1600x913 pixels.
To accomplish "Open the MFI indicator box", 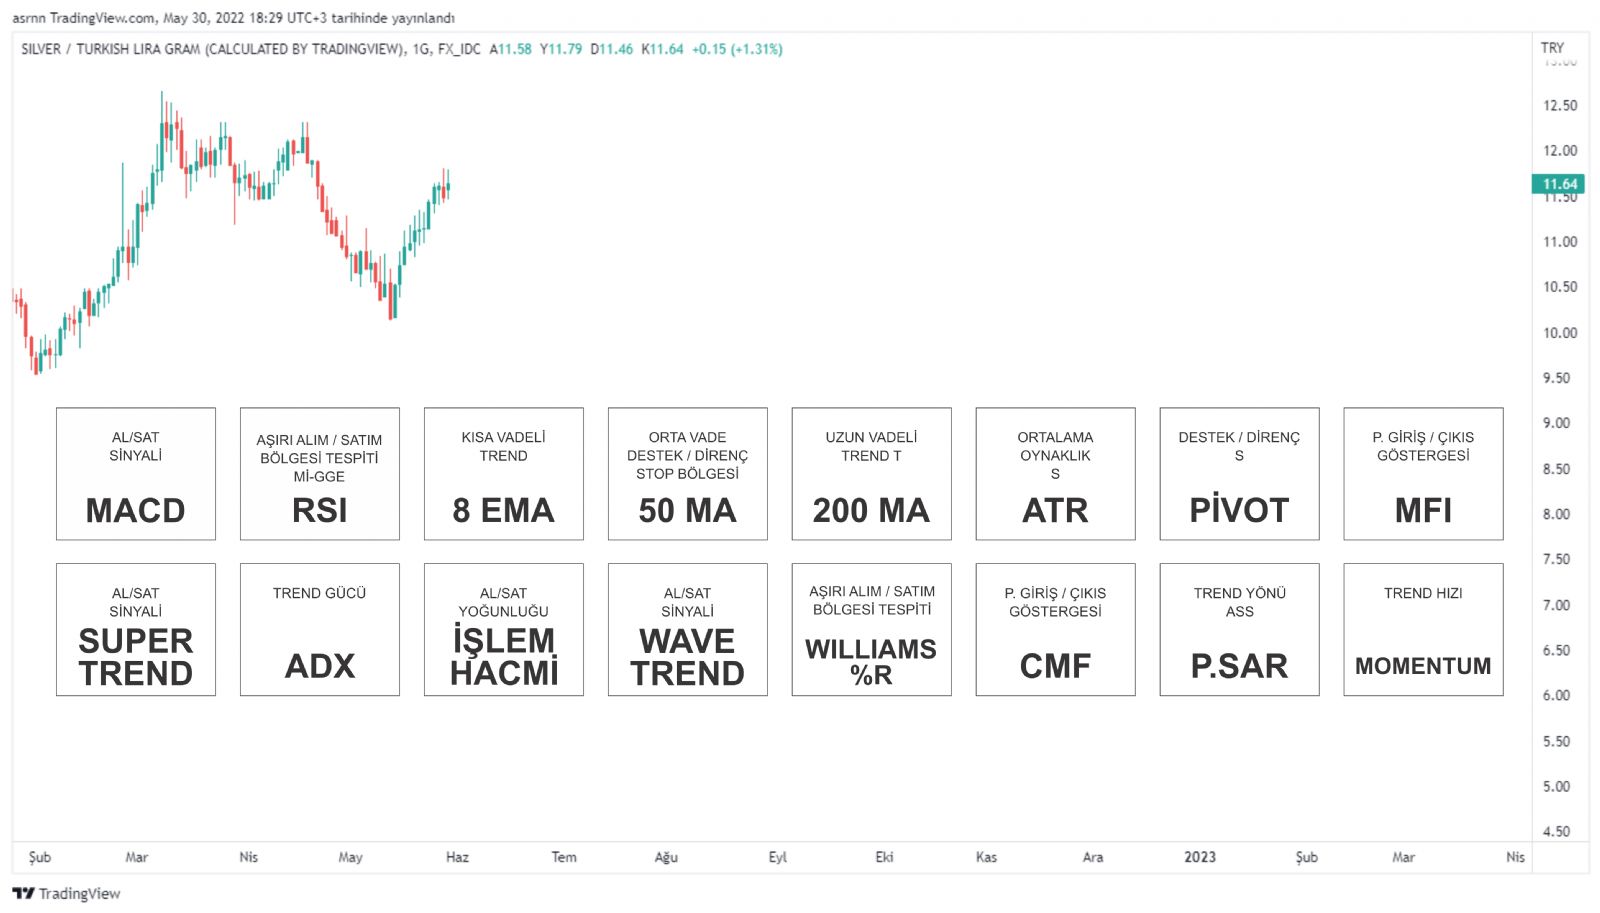I will [1424, 474].
